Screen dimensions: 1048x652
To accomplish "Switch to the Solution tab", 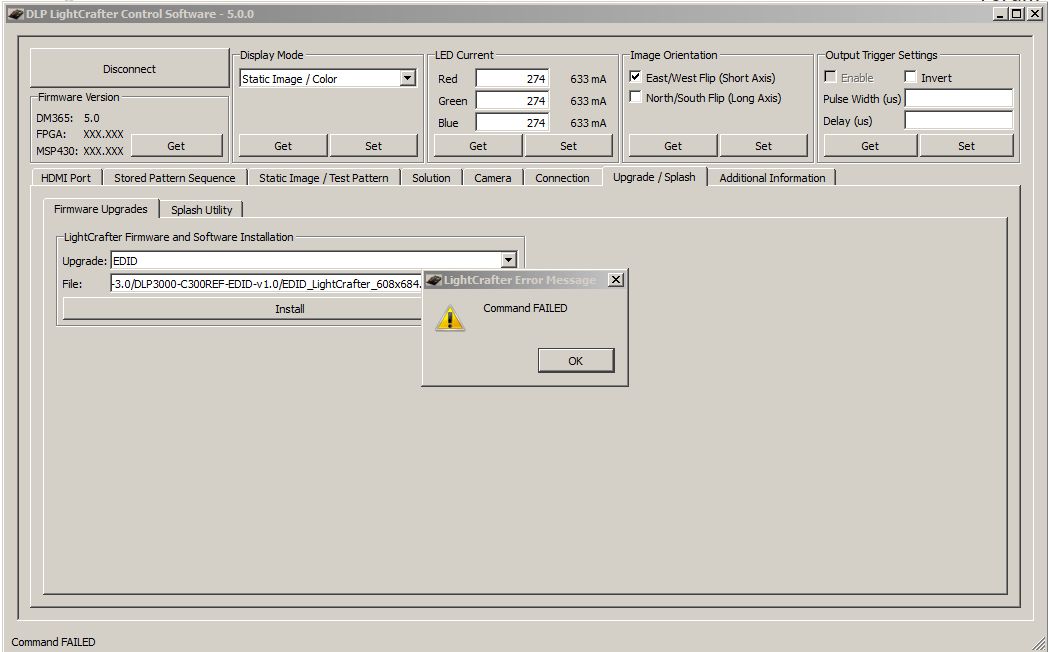I will click(431, 178).
